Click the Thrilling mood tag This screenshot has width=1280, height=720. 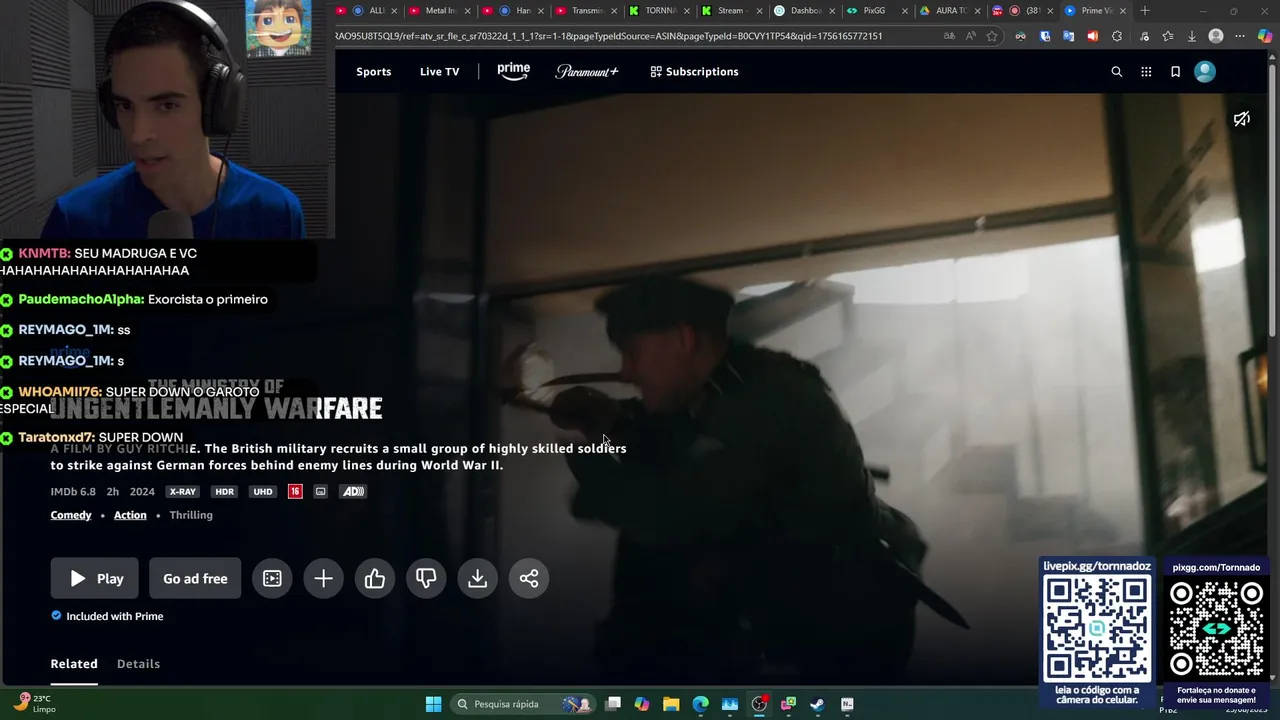[x=191, y=515]
